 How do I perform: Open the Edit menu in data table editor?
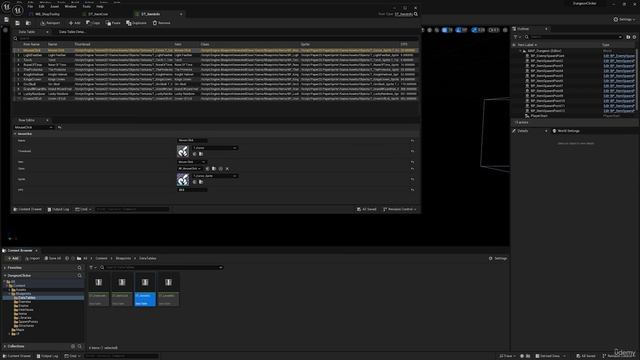42,7
